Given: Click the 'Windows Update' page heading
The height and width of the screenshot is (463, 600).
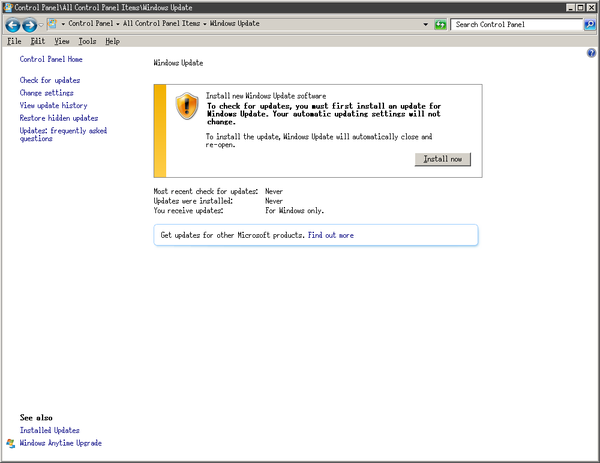Looking at the screenshot, I should click(x=178, y=63).
